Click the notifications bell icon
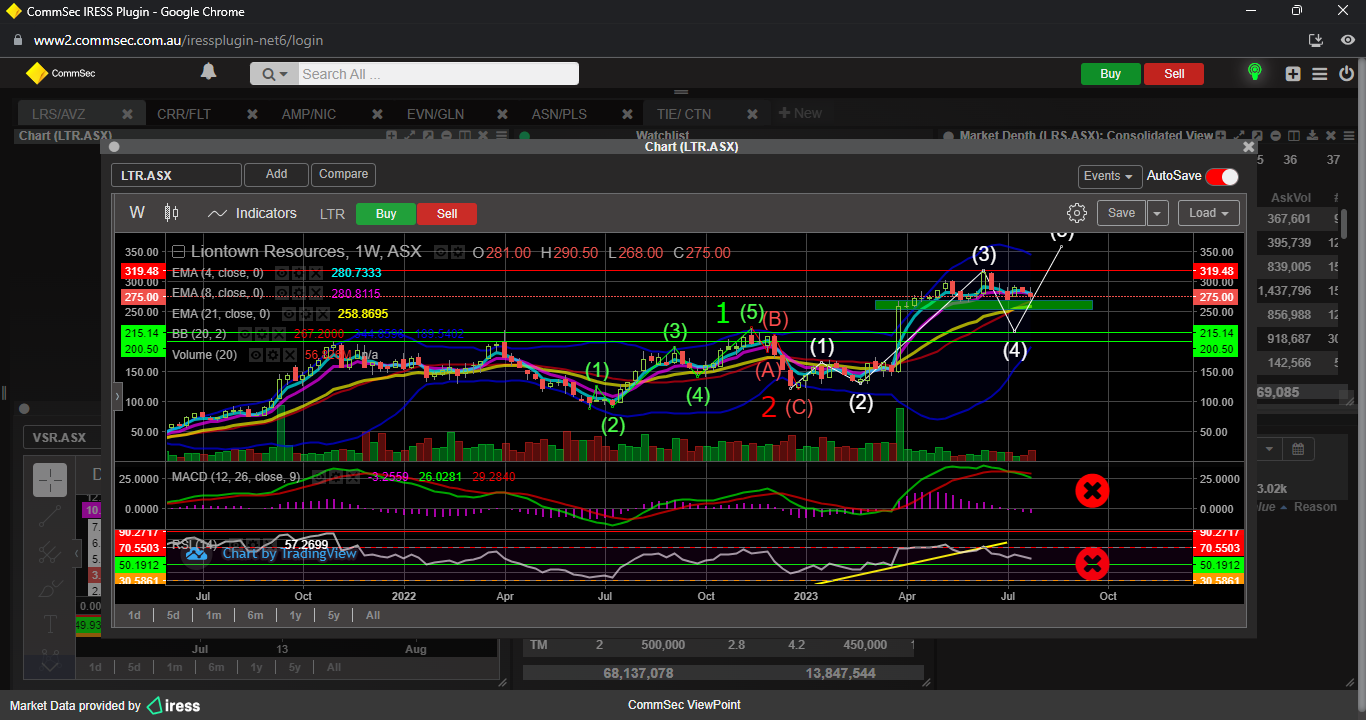The width and height of the screenshot is (1366, 720). click(x=208, y=72)
